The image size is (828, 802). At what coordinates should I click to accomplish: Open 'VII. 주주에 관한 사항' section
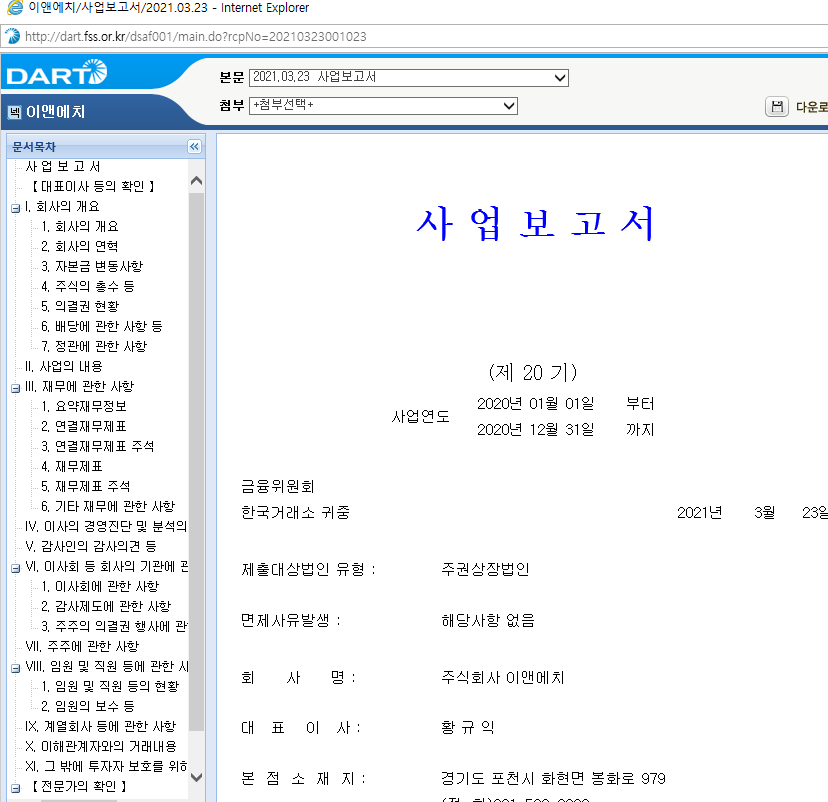(82, 647)
